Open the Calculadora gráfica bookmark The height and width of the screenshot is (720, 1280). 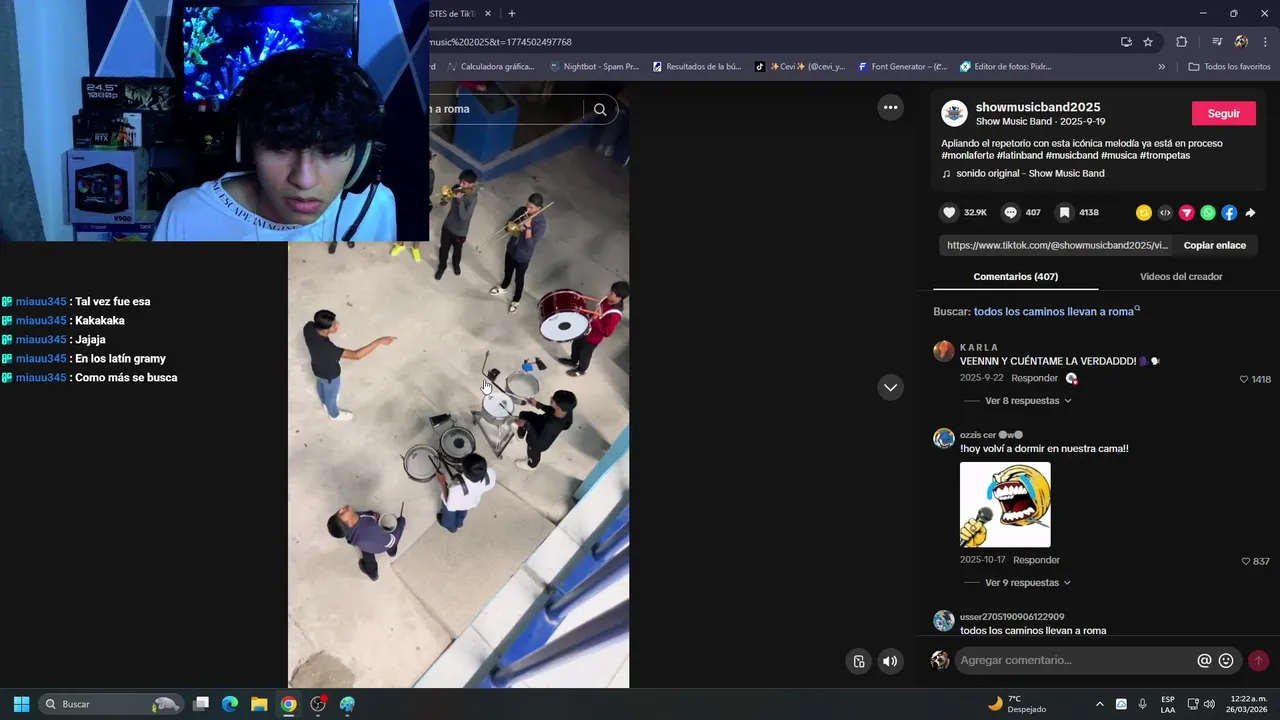pos(491,67)
